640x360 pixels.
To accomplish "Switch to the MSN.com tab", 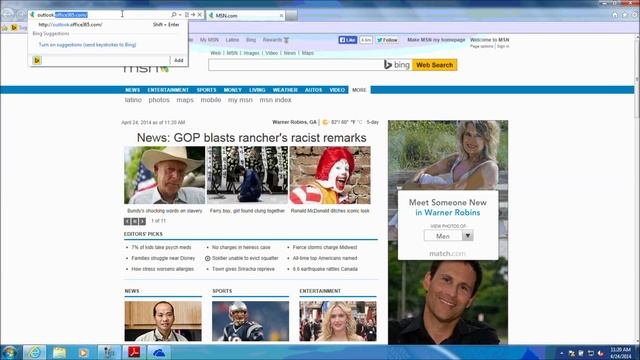I will 246,16.
